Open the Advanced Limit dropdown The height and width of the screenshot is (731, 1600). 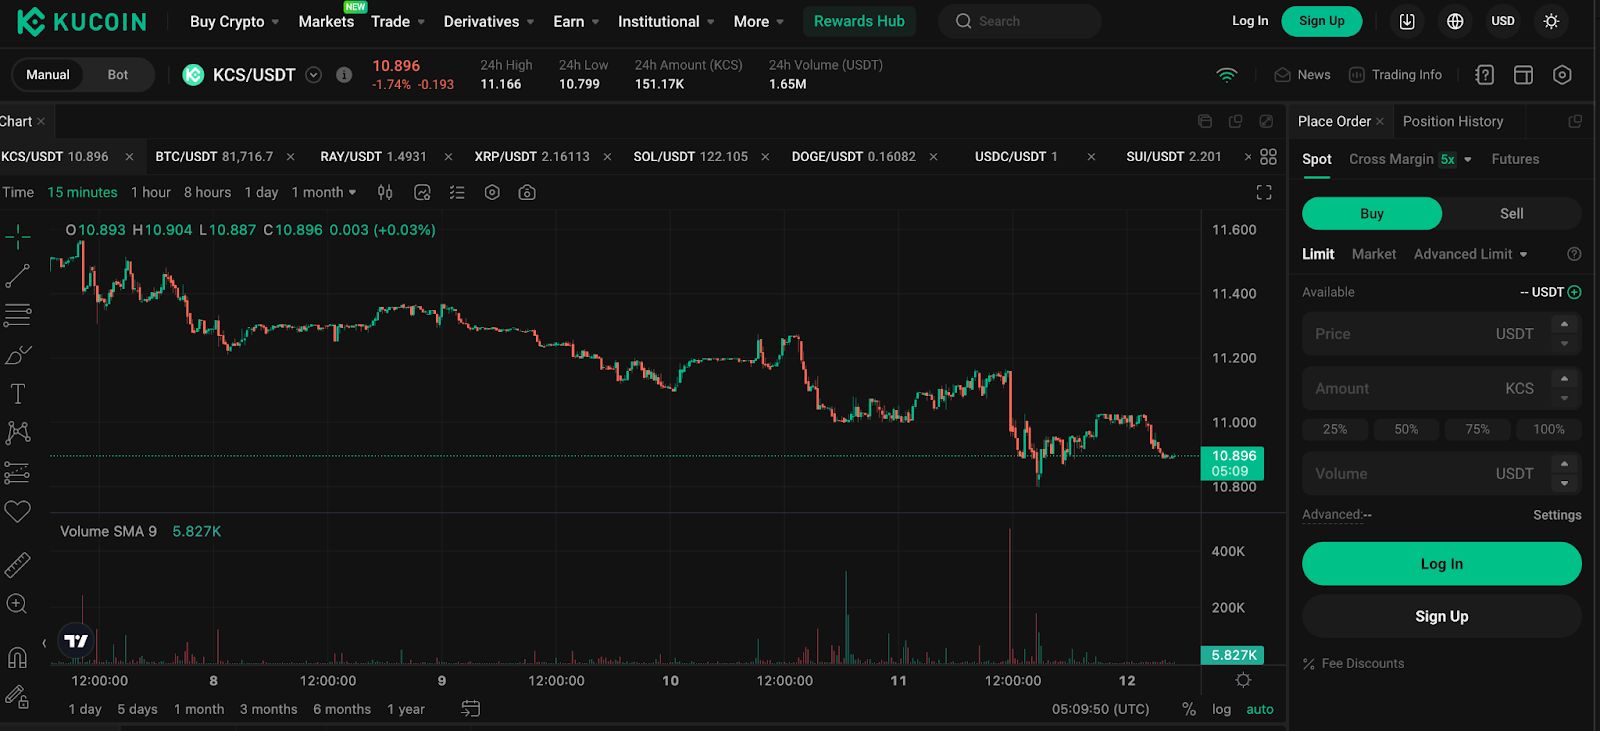tap(1470, 254)
